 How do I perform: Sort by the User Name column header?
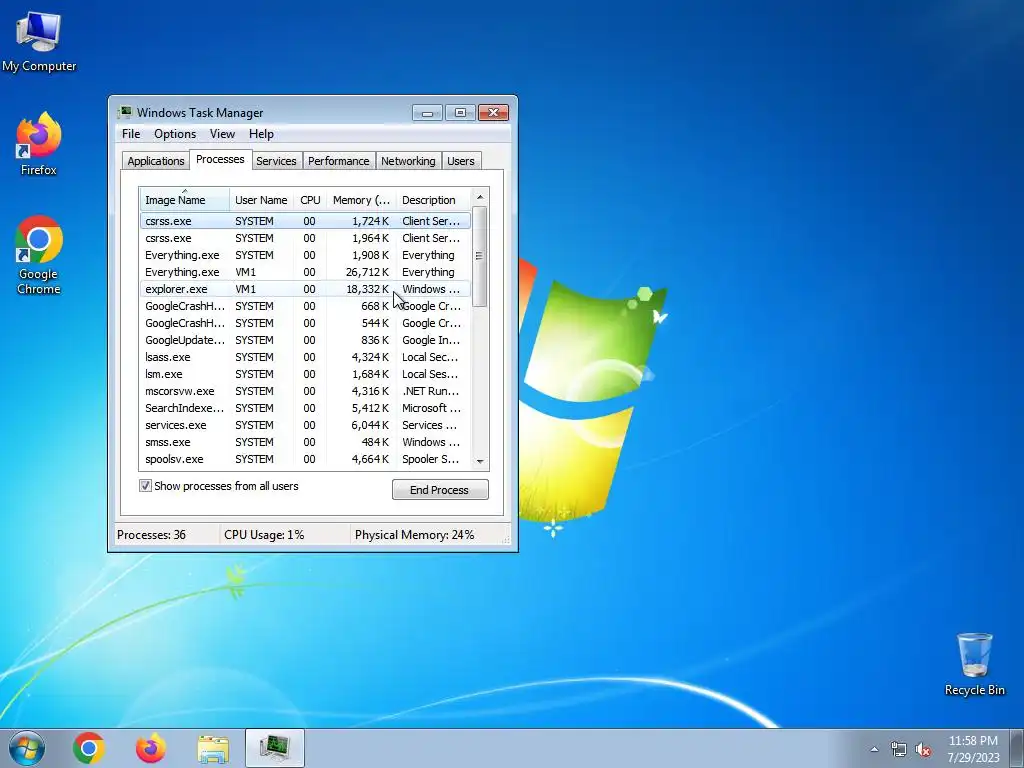tap(261, 200)
